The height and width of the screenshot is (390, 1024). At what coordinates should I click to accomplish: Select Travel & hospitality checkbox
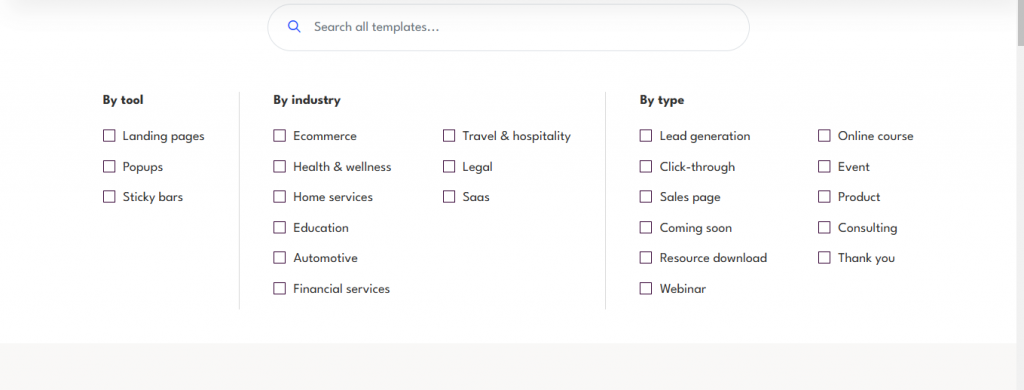click(x=449, y=136)
